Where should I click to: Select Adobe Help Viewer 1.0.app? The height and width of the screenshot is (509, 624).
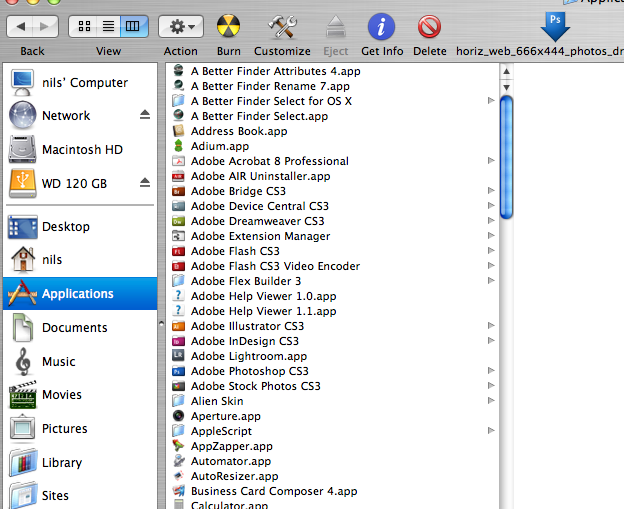(x=263, y=296)
